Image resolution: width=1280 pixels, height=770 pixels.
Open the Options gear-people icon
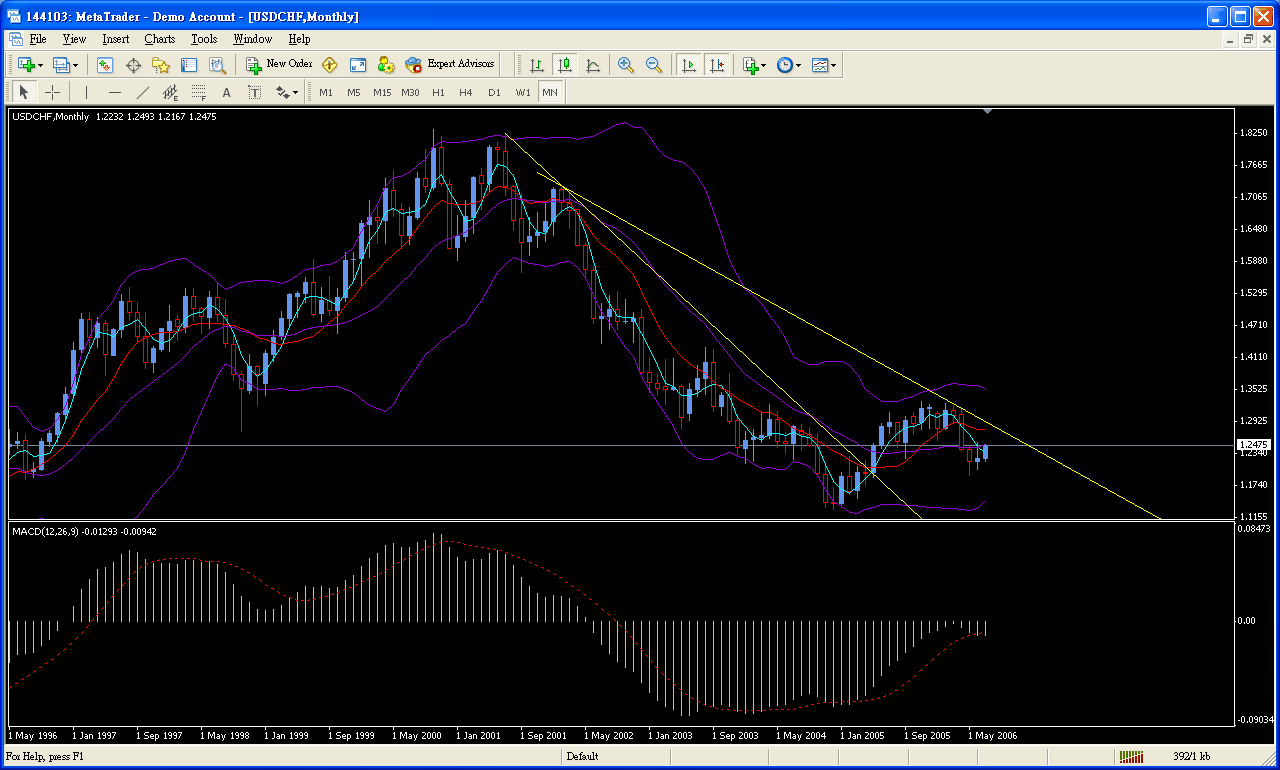tap(386, 65)
